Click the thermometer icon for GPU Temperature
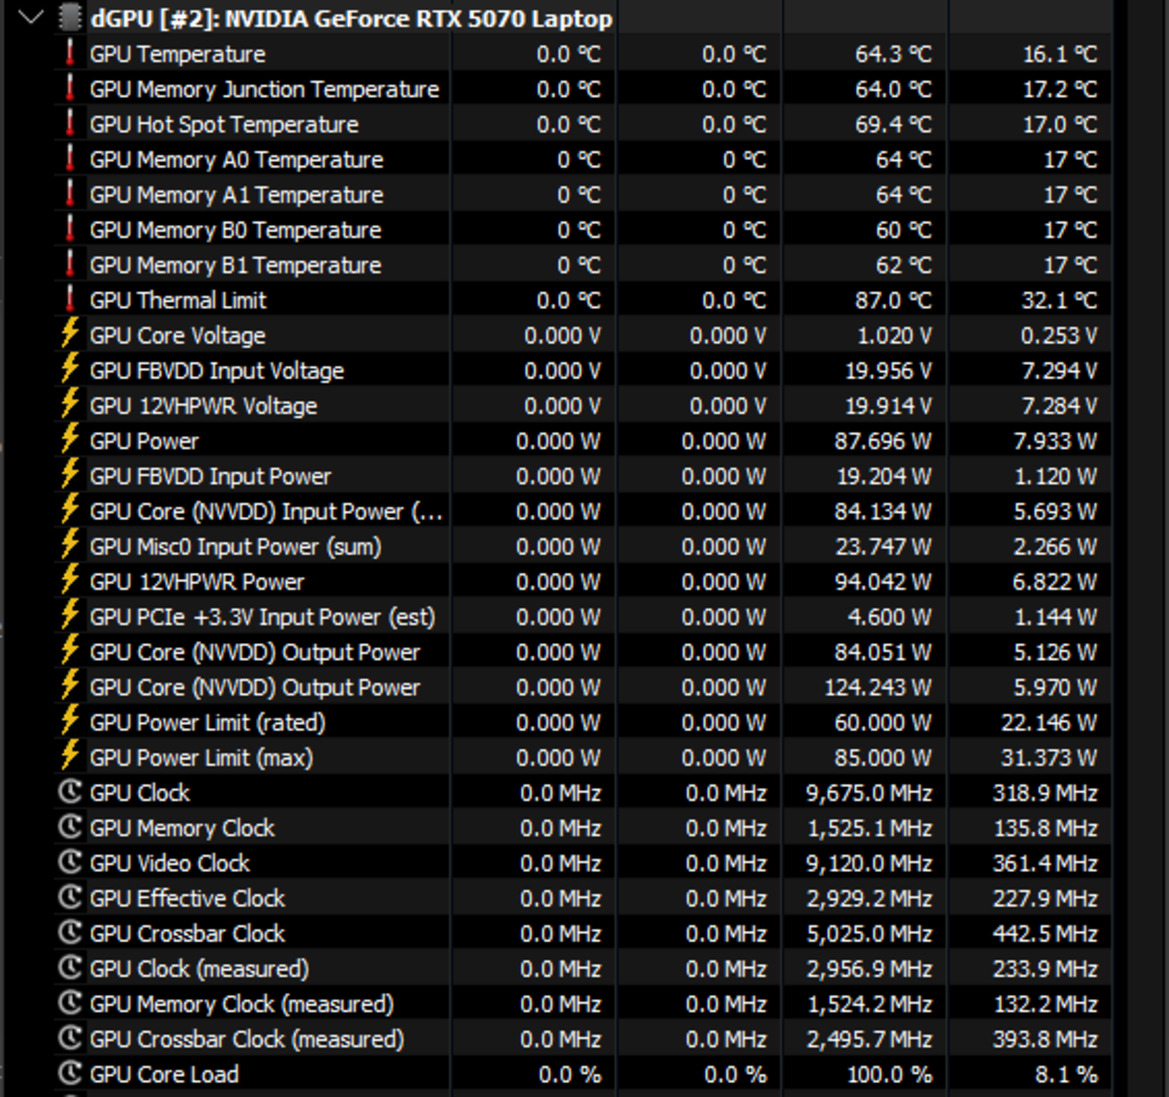 click(x=69, y=53)
